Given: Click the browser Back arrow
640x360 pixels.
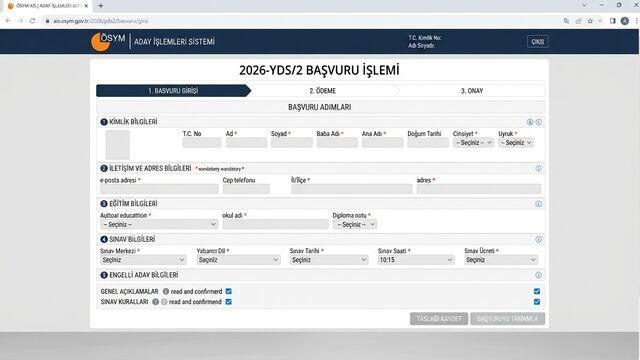Looking at the screenshot, I should [8, 21].
